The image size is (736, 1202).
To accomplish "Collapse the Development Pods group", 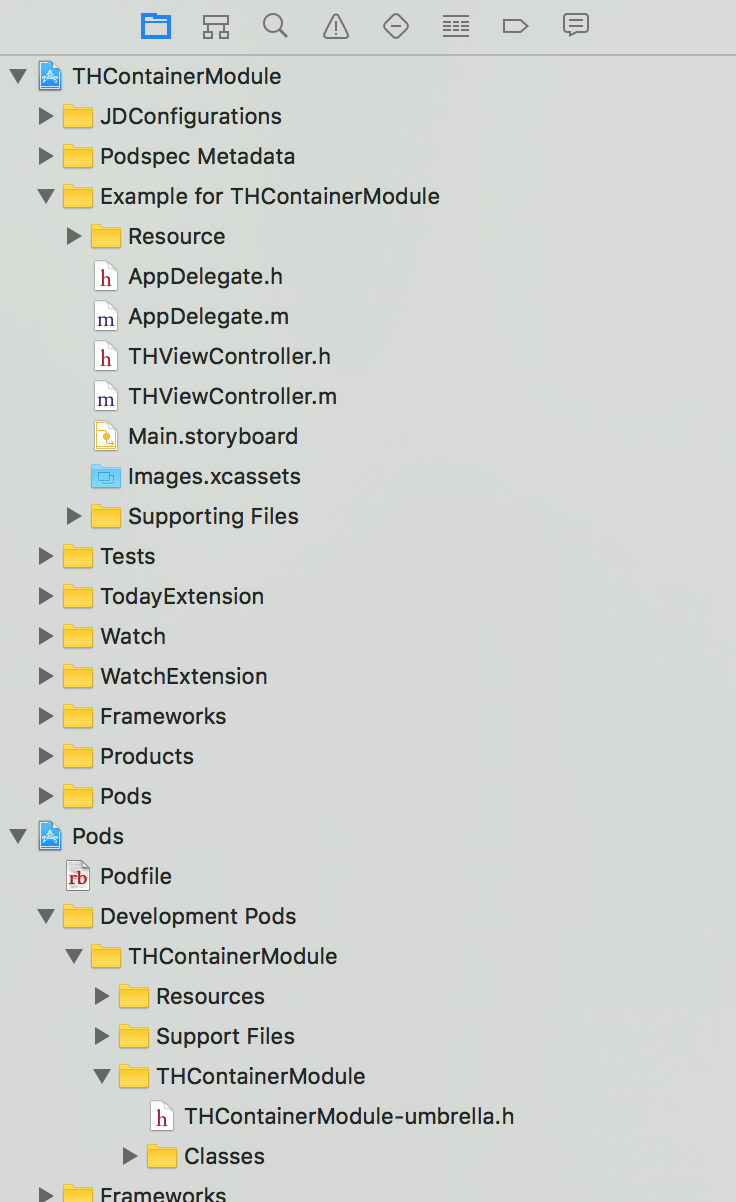I will click(45, 916).
